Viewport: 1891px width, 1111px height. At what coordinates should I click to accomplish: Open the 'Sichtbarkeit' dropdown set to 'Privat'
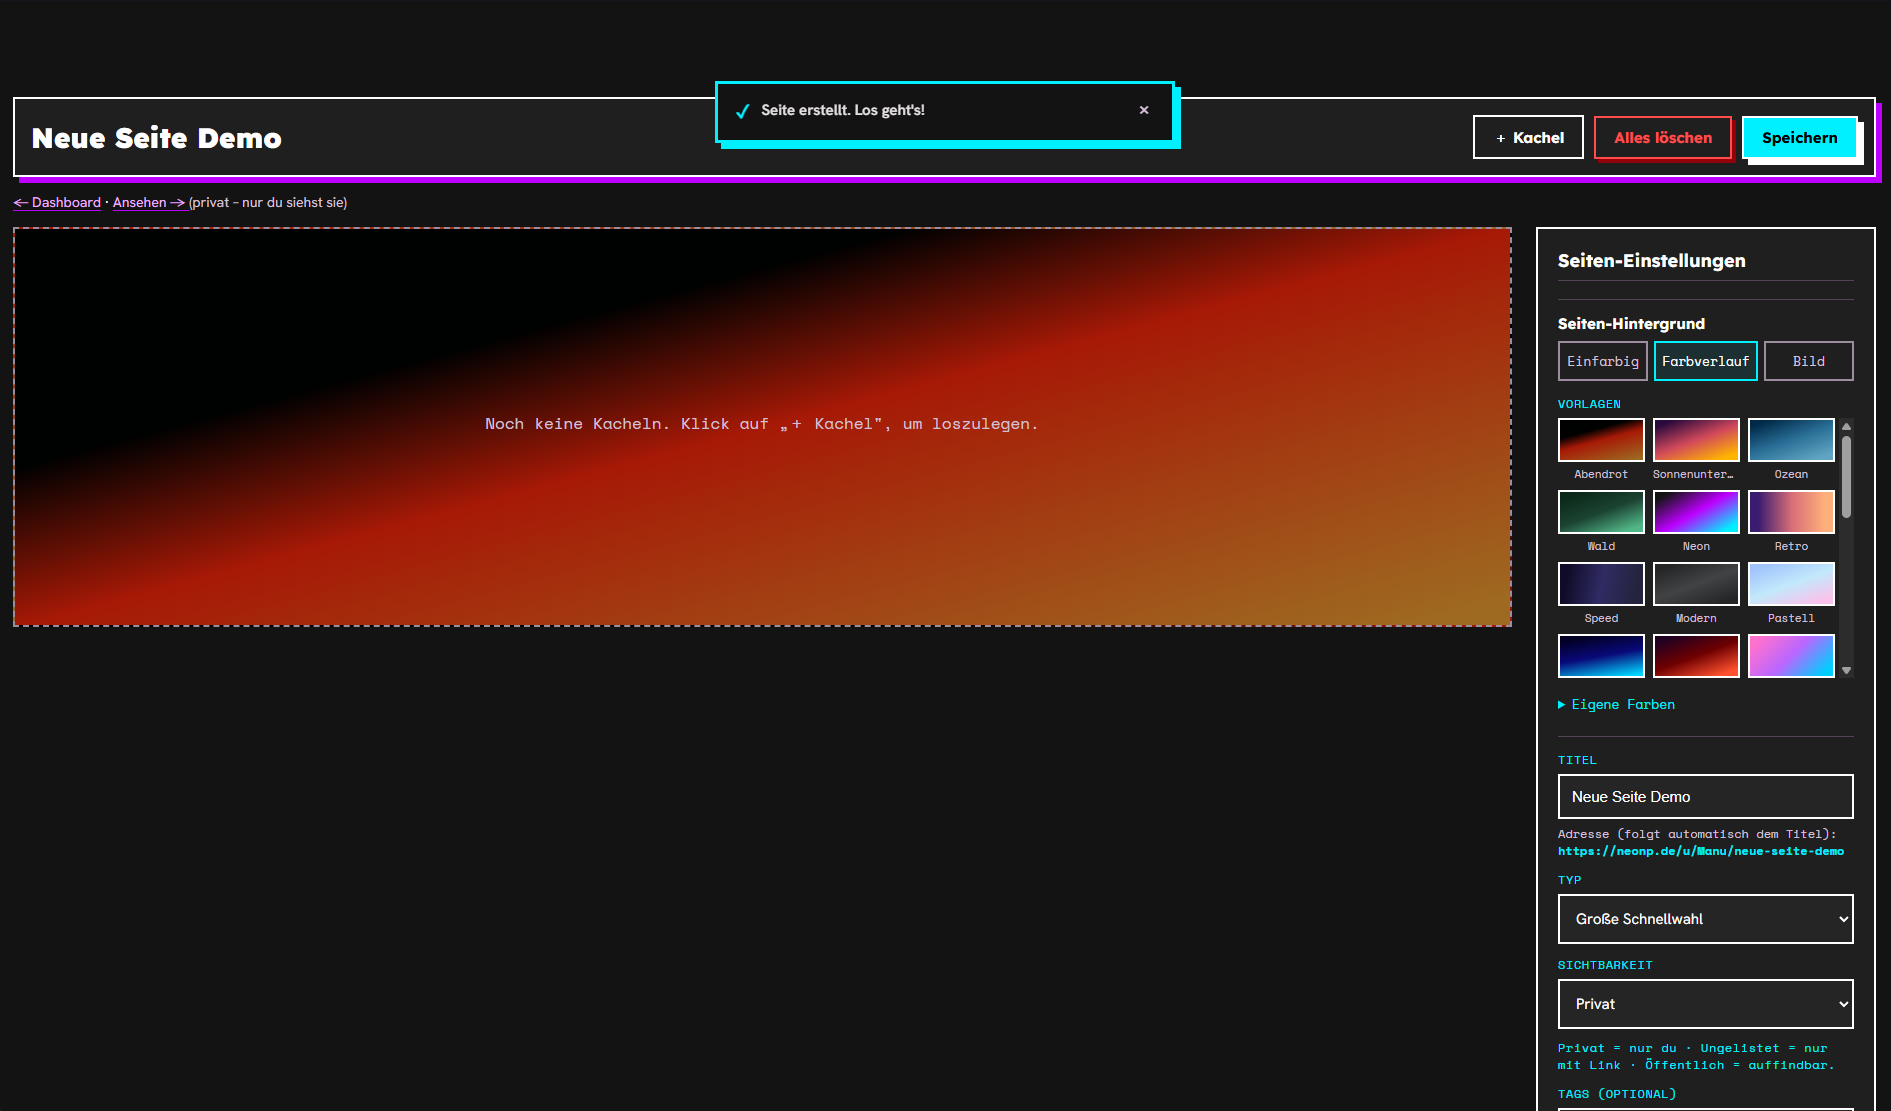(x=1706, y=1004)
